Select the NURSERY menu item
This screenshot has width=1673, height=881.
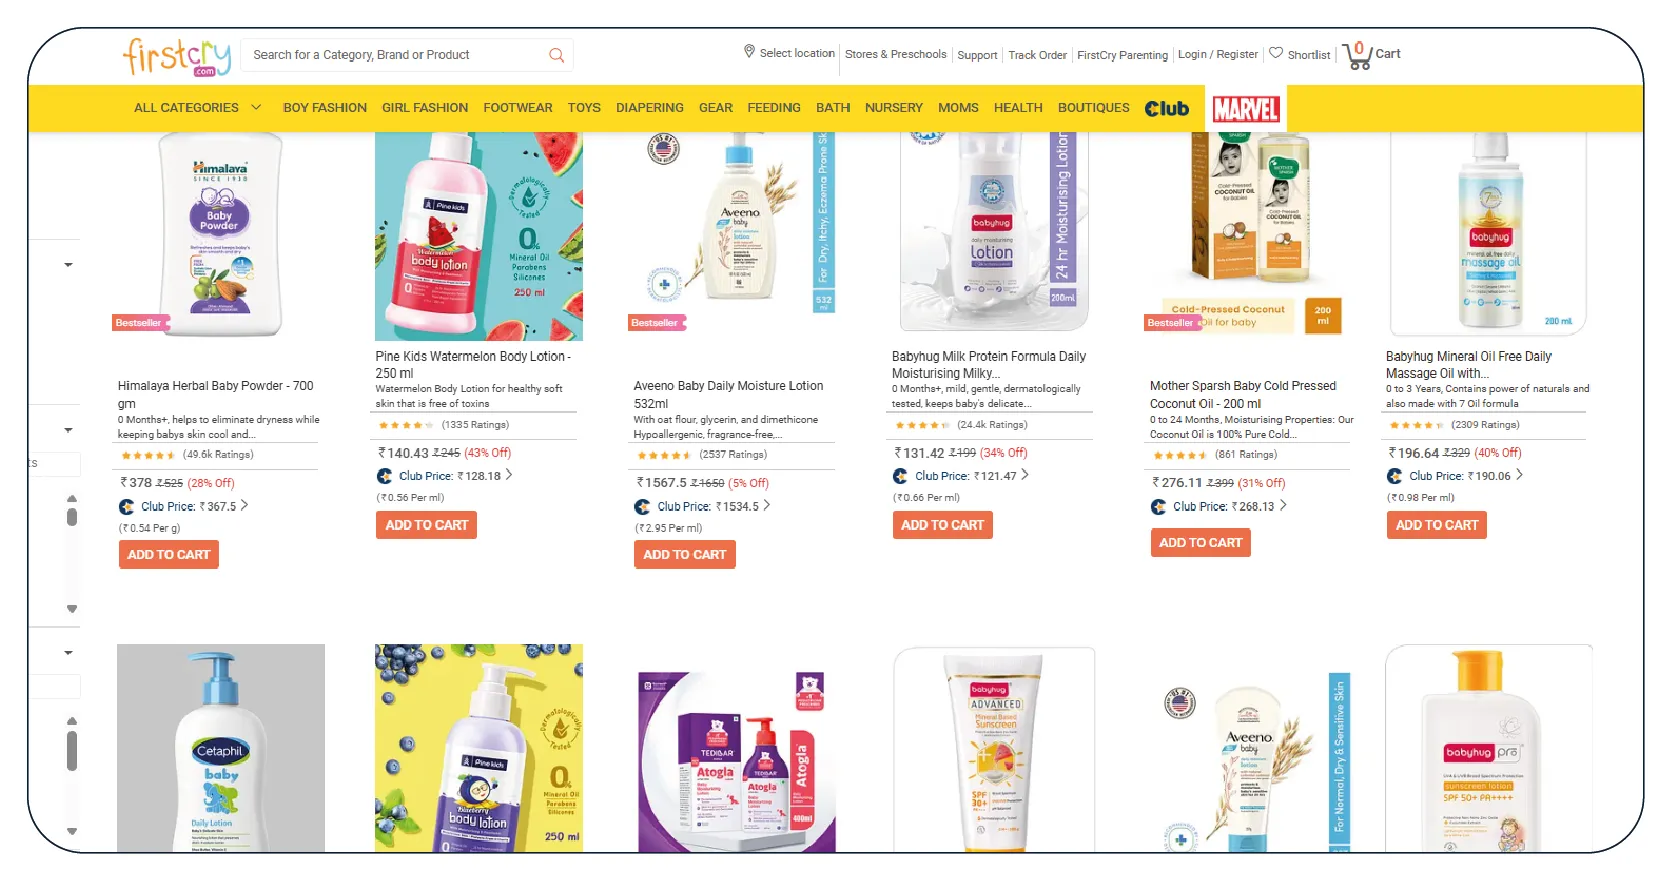pyautogui.click(x=894, y=107)
